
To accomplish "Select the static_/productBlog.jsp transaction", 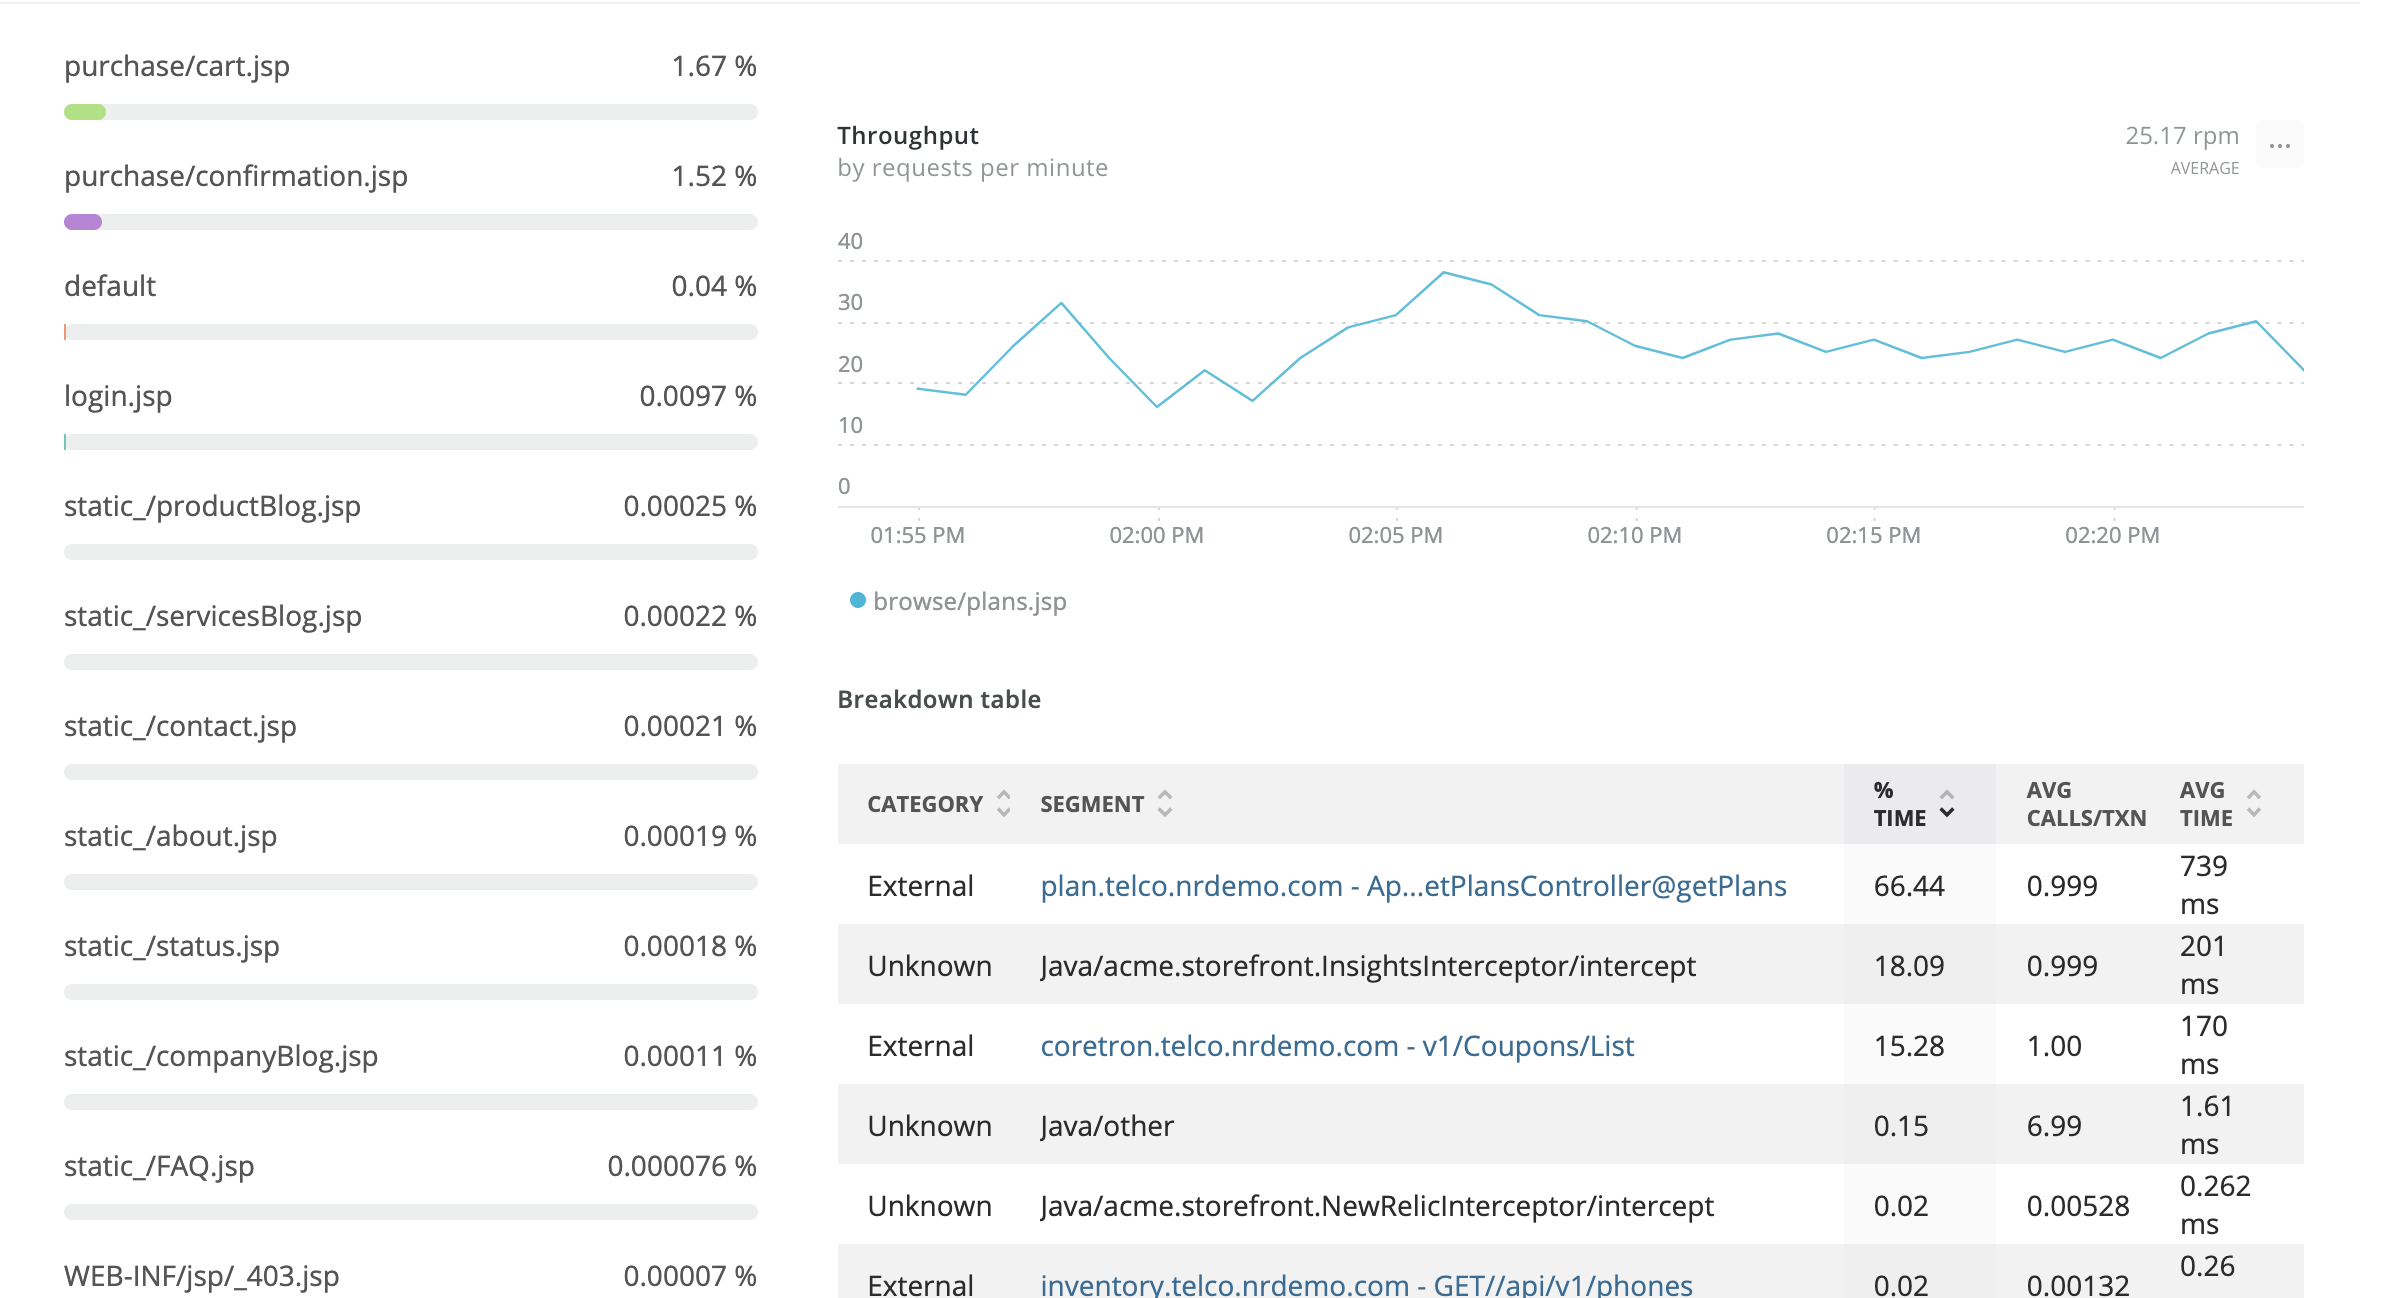I will (212, 506).
